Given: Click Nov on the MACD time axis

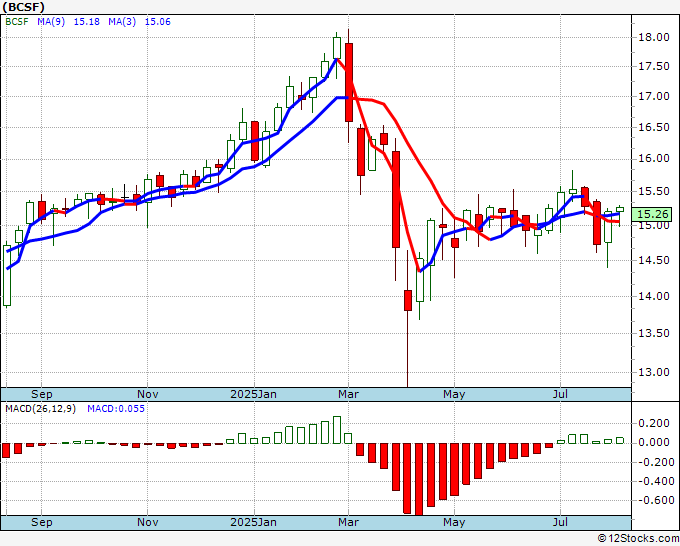Looking at the screenshot, I should tap(147, 522).
